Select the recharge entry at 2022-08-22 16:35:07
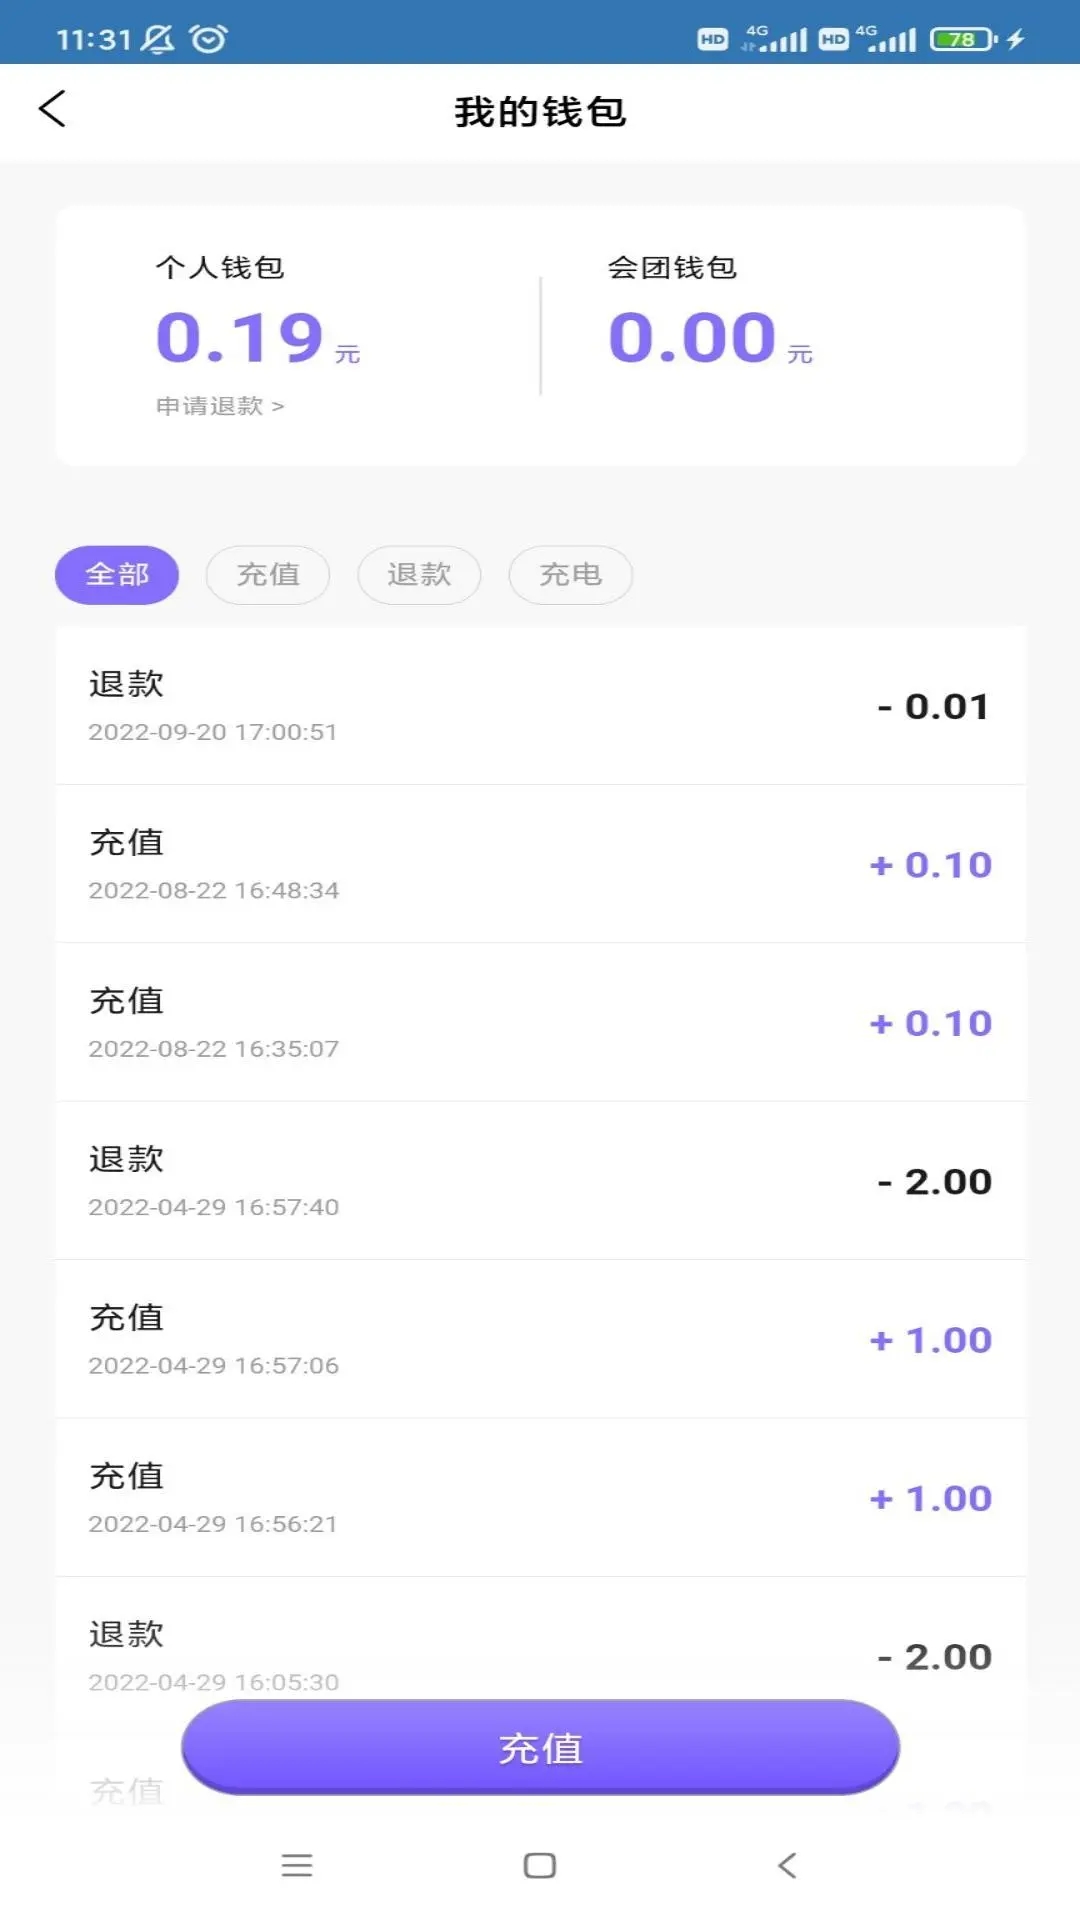 540,1022
